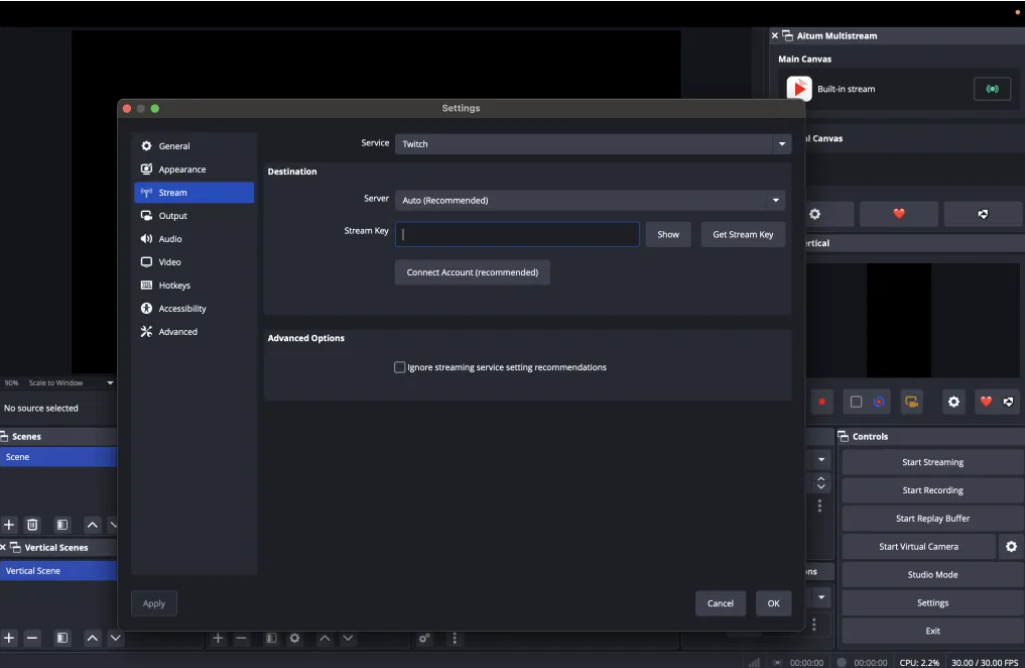Toggle Studio Mode in Controls

click(932, 575)
